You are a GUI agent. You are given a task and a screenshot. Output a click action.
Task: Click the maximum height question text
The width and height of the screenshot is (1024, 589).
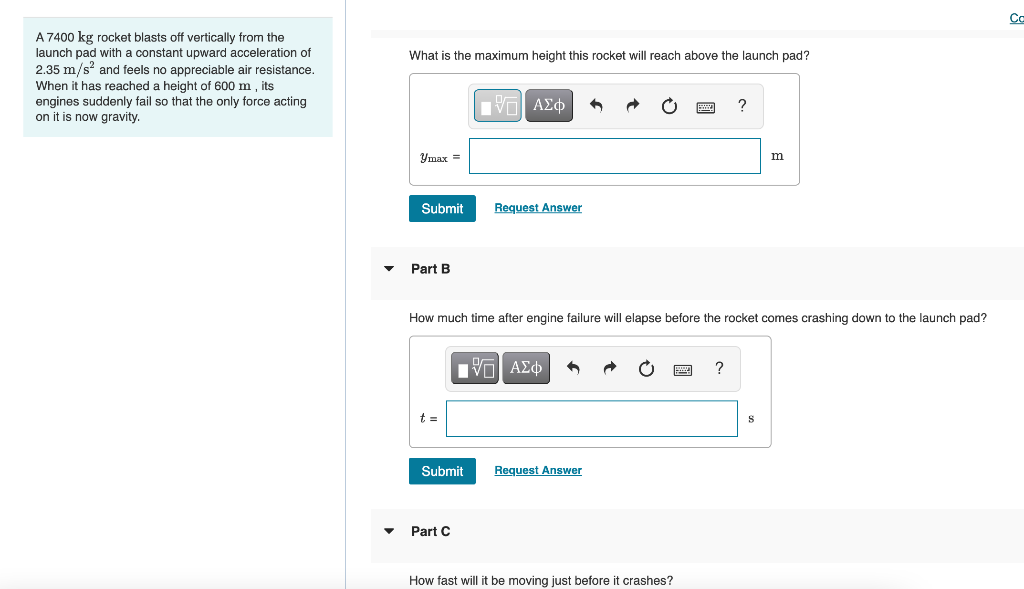click(609, 56)
